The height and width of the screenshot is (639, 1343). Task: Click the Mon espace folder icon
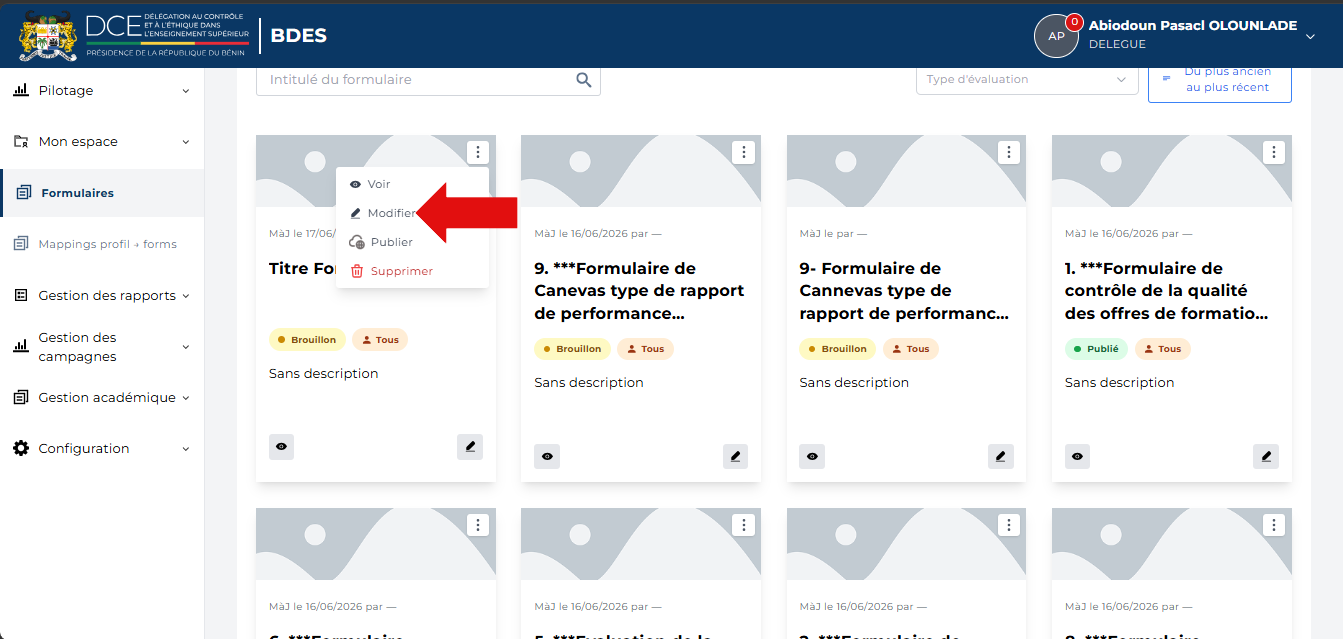click(x=21, y=142)
